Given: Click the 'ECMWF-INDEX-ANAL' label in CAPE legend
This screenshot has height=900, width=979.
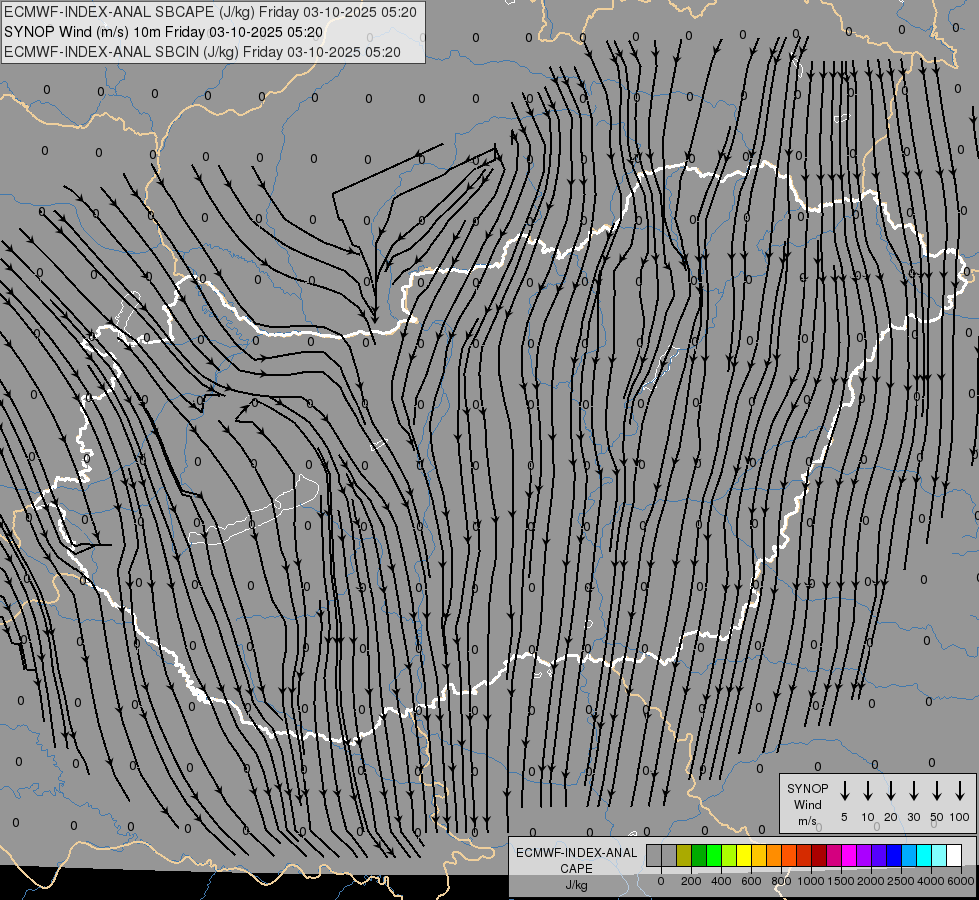Looking at the screenshot, I should [576, 853].
